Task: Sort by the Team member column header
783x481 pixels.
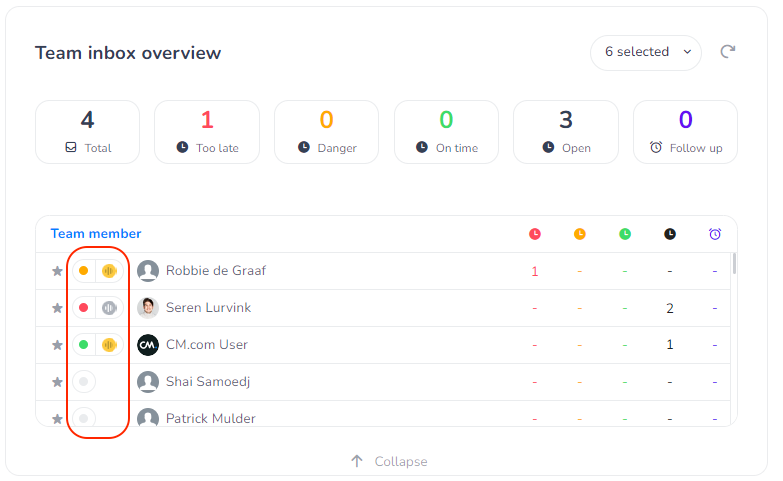Action: coord(96,234)
